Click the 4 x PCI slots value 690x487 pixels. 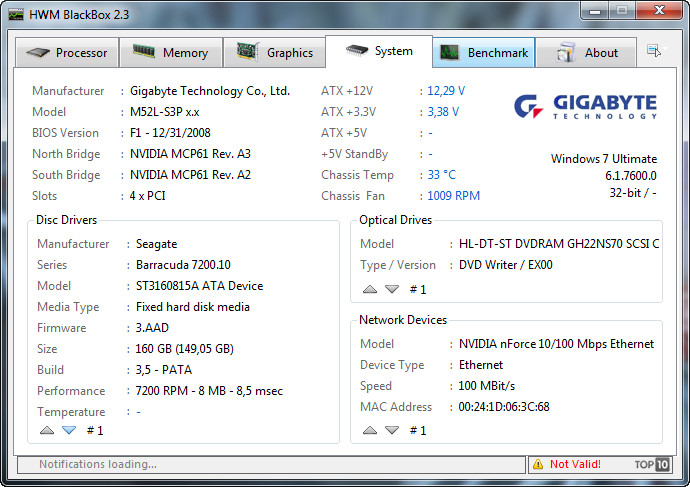(x=147, y=196)
